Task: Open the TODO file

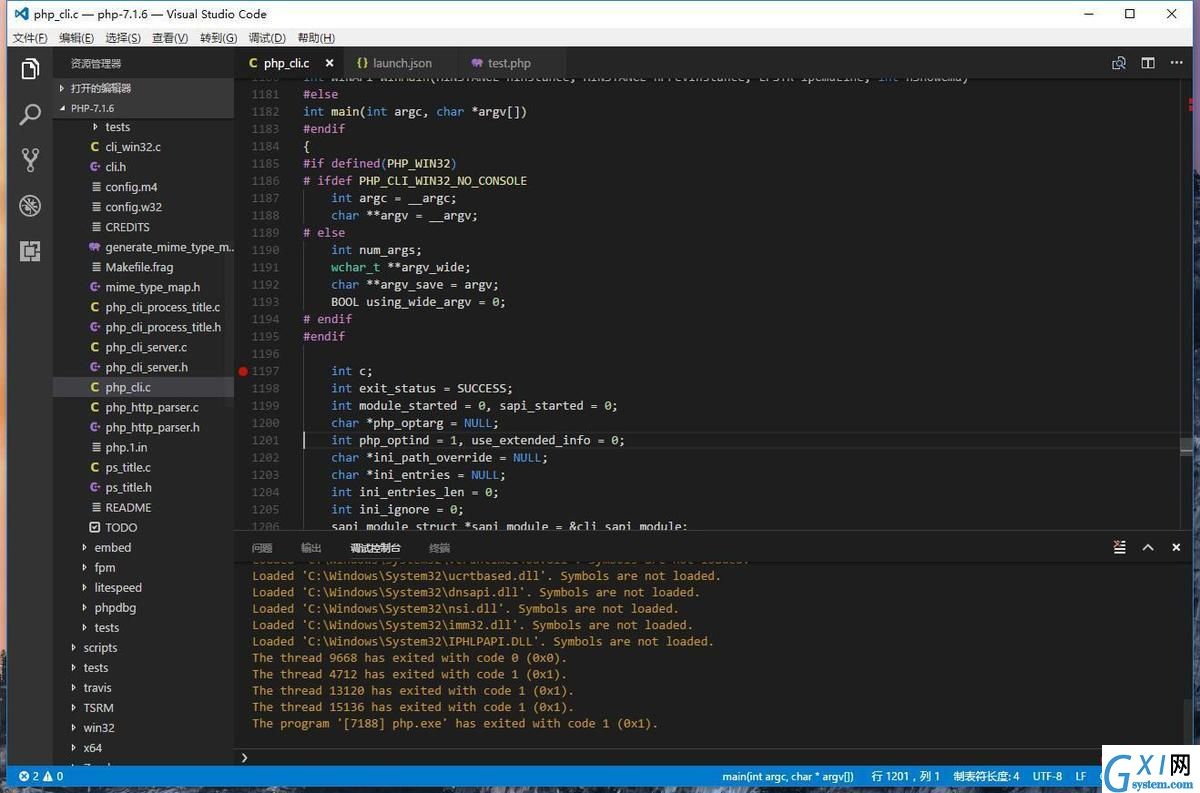Action: pos(143,527)
